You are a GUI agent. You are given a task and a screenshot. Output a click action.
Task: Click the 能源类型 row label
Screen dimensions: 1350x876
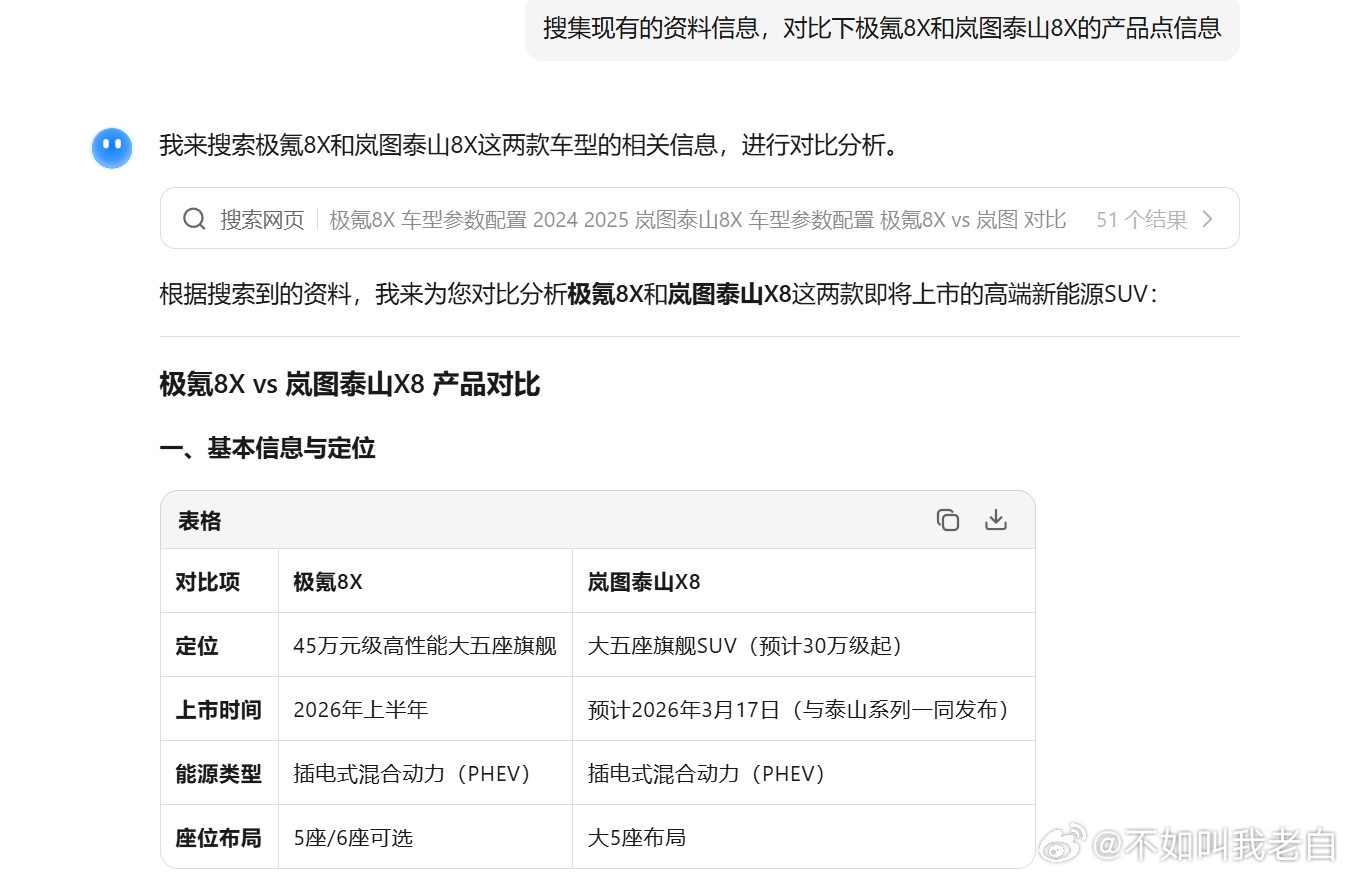tap(218, 774)
